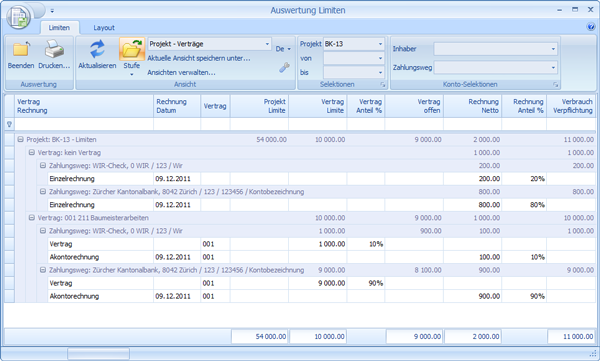The width and height of the screenshot is (600, 361).
Task: Collapse Zürcher Kantonalbank group under Baumeisterarbeiten
Action: click(x=43, y=270)
